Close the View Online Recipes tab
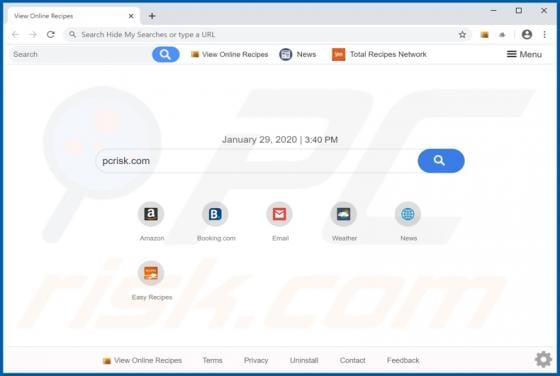 131,16
